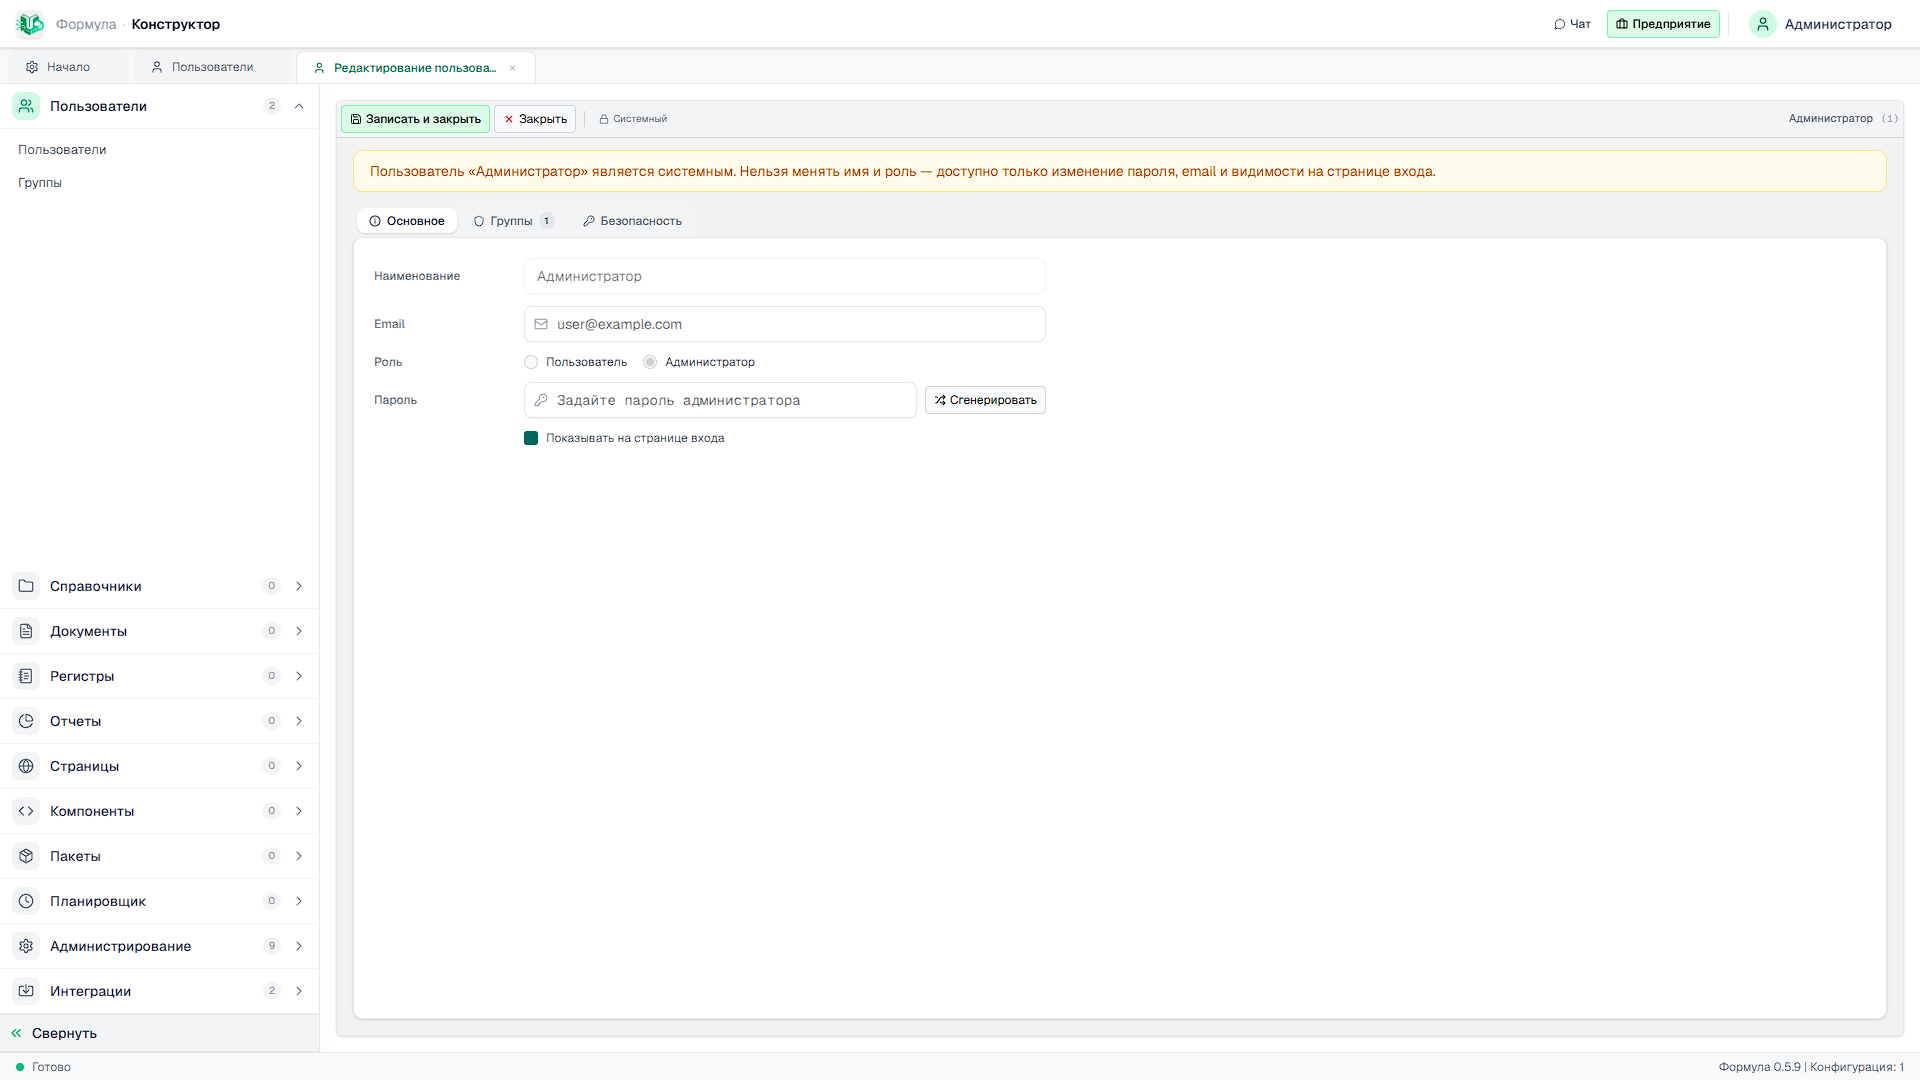Click the Наименование field
The image size is (1920, 1080).
pos(785,276)
